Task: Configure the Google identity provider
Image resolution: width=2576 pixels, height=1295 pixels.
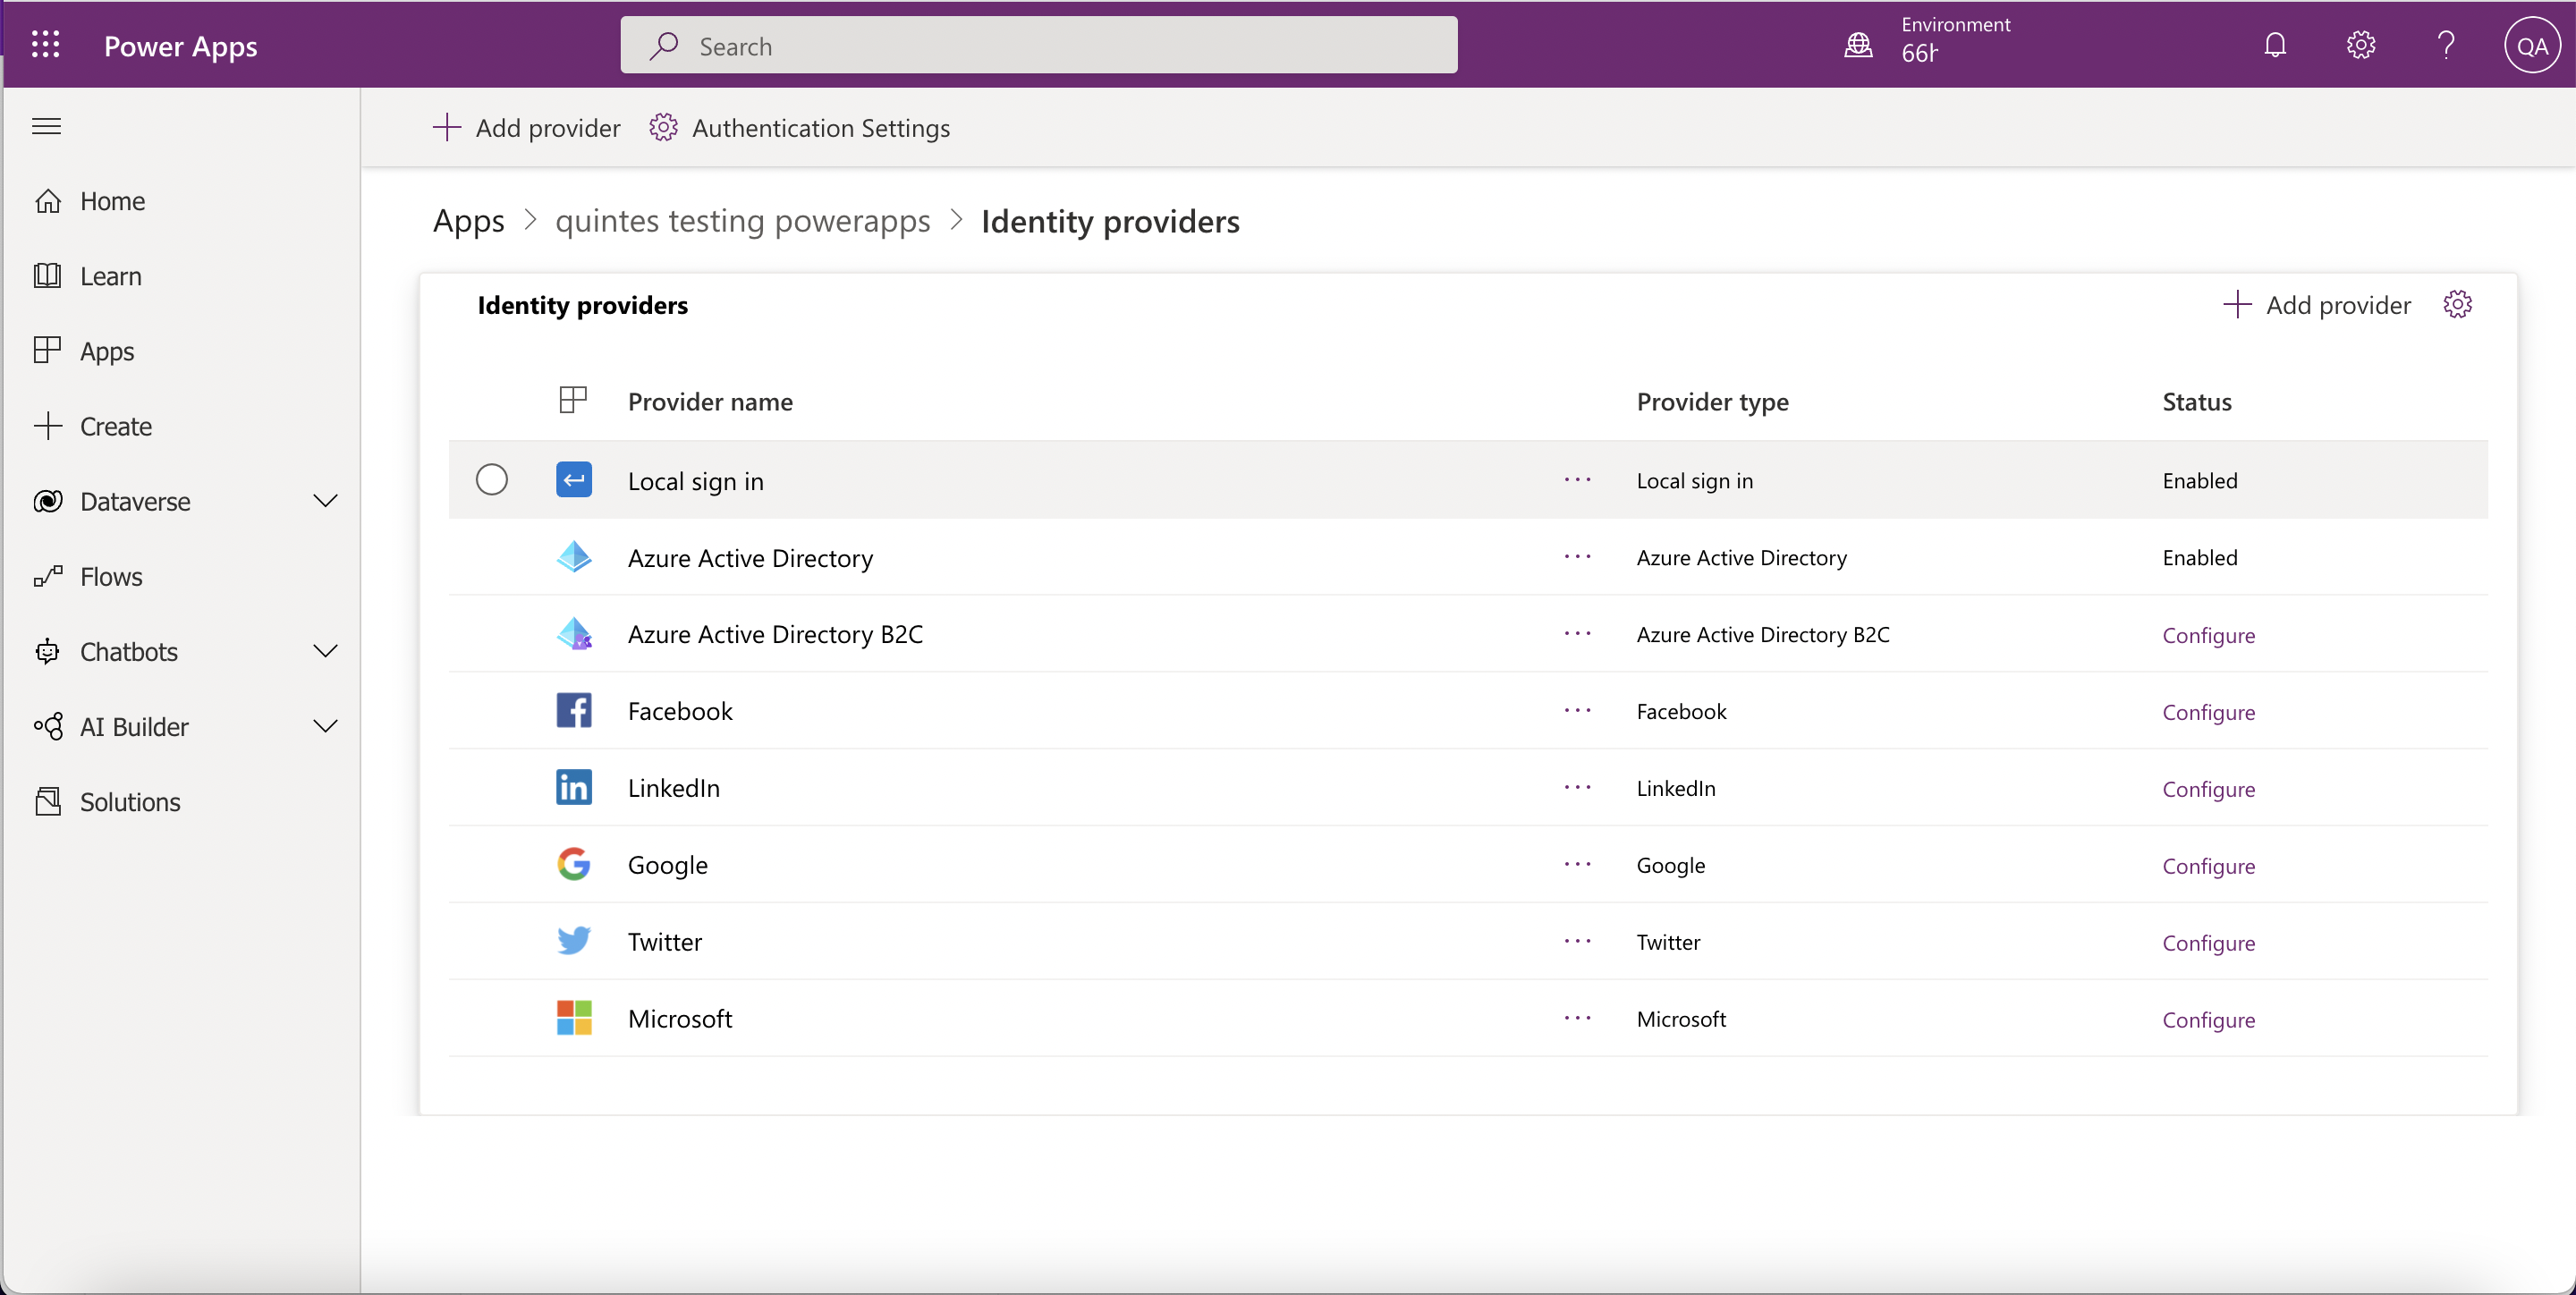Action: [x=2207, y=866]
